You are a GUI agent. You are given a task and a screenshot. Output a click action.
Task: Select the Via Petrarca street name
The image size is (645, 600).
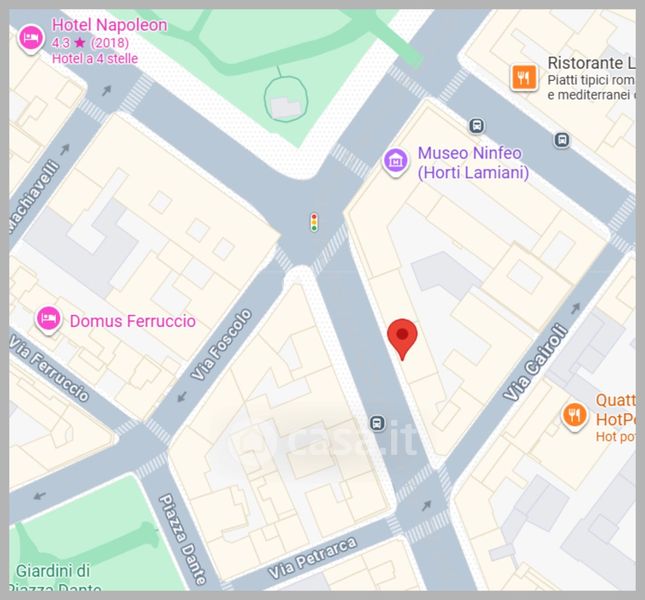pos(312,558)
